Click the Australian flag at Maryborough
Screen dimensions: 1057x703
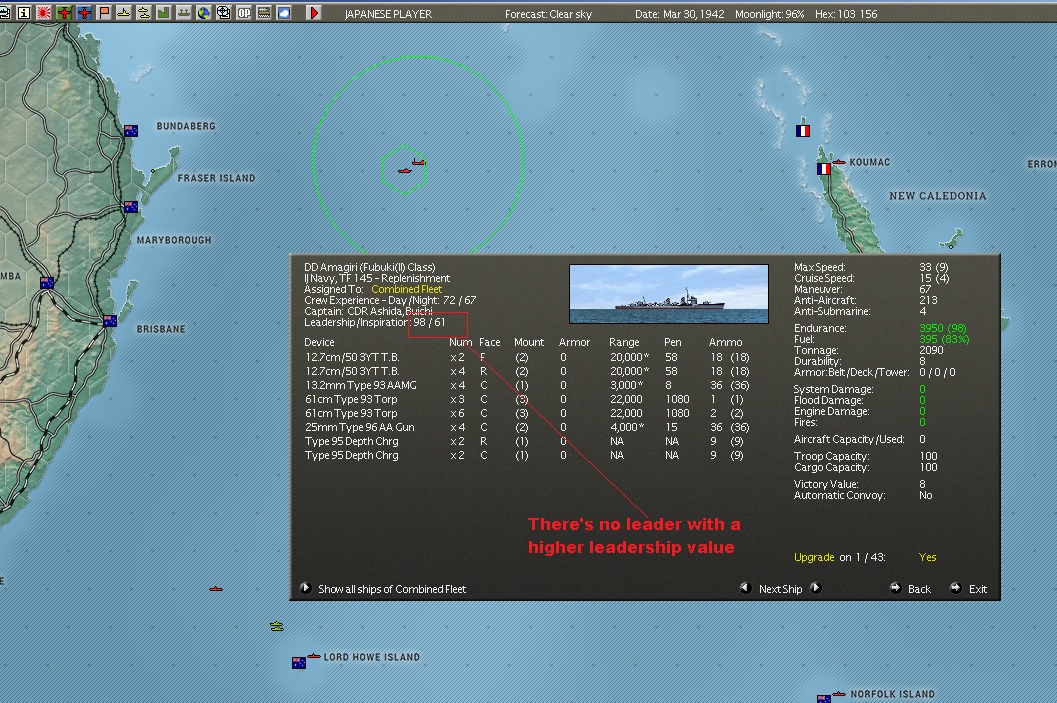[131, 207]
